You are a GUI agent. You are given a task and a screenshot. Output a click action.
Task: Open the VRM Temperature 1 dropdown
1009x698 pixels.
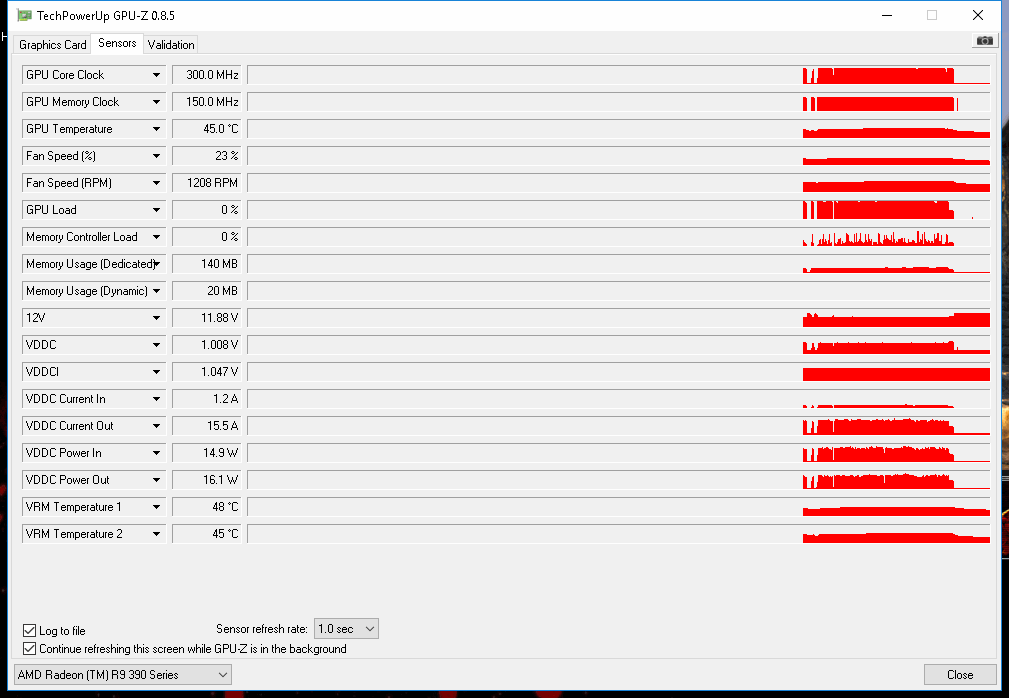pos(156,507)
